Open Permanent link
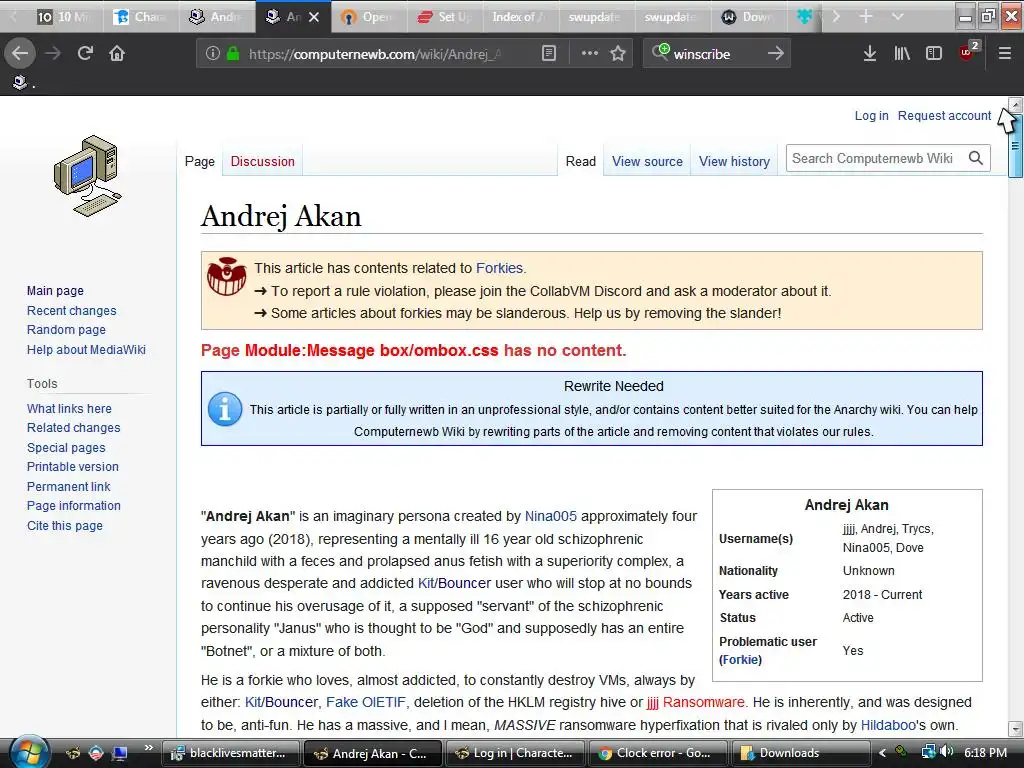The image size is (1024, 768). point(69,487)
